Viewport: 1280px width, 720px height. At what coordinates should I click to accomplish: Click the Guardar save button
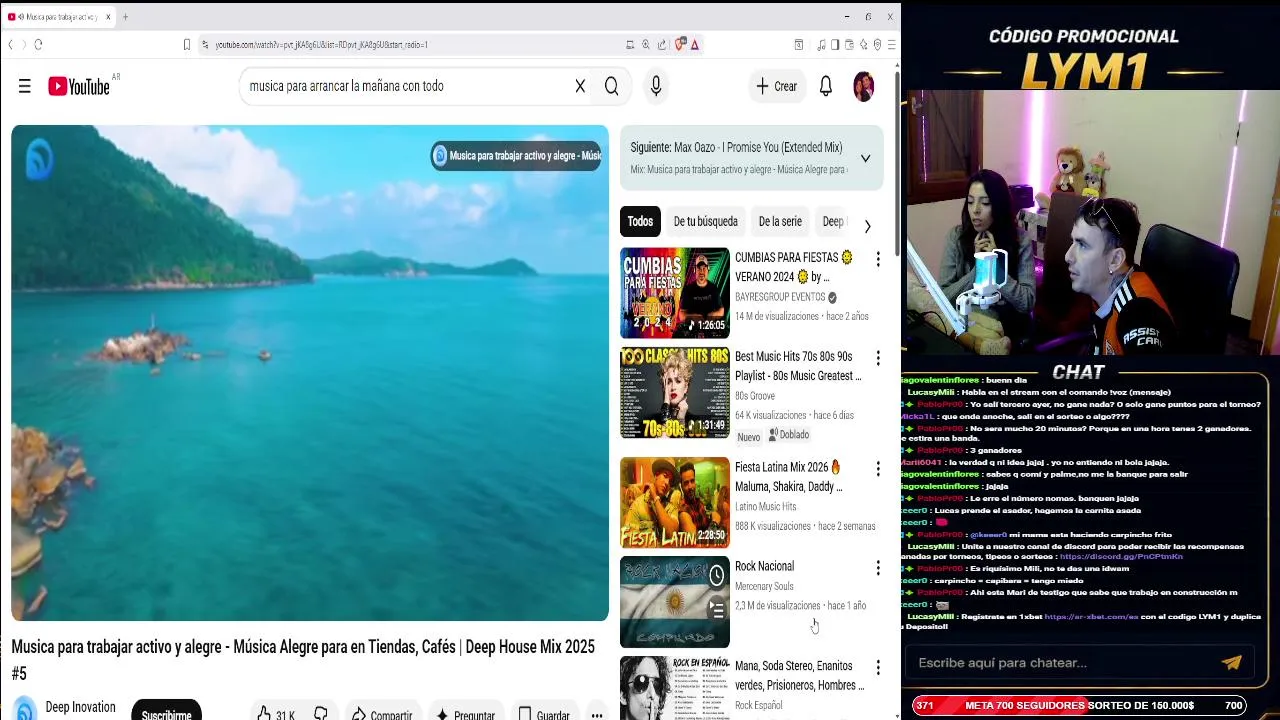click(x=543, y=714)
